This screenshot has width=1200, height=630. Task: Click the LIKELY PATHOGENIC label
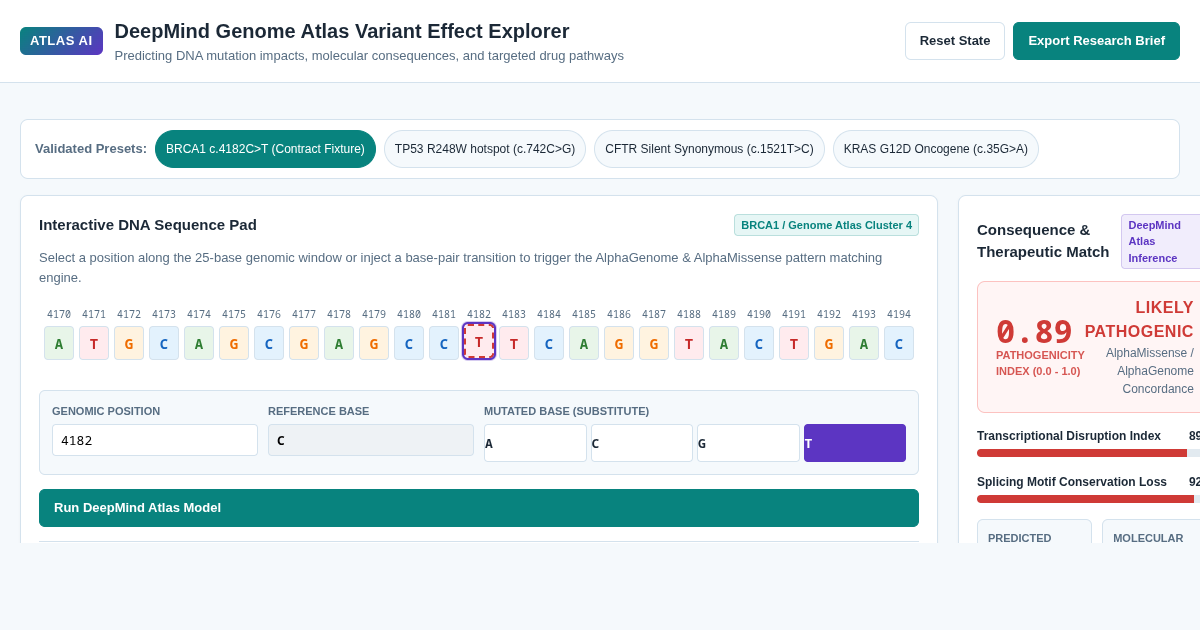point(1139,319)
